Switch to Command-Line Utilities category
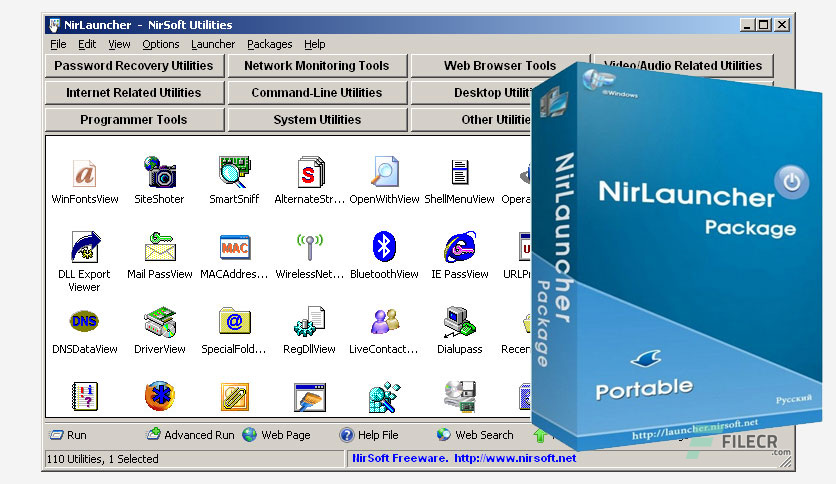Screen dimensions: 836x484 click(317, 93)
